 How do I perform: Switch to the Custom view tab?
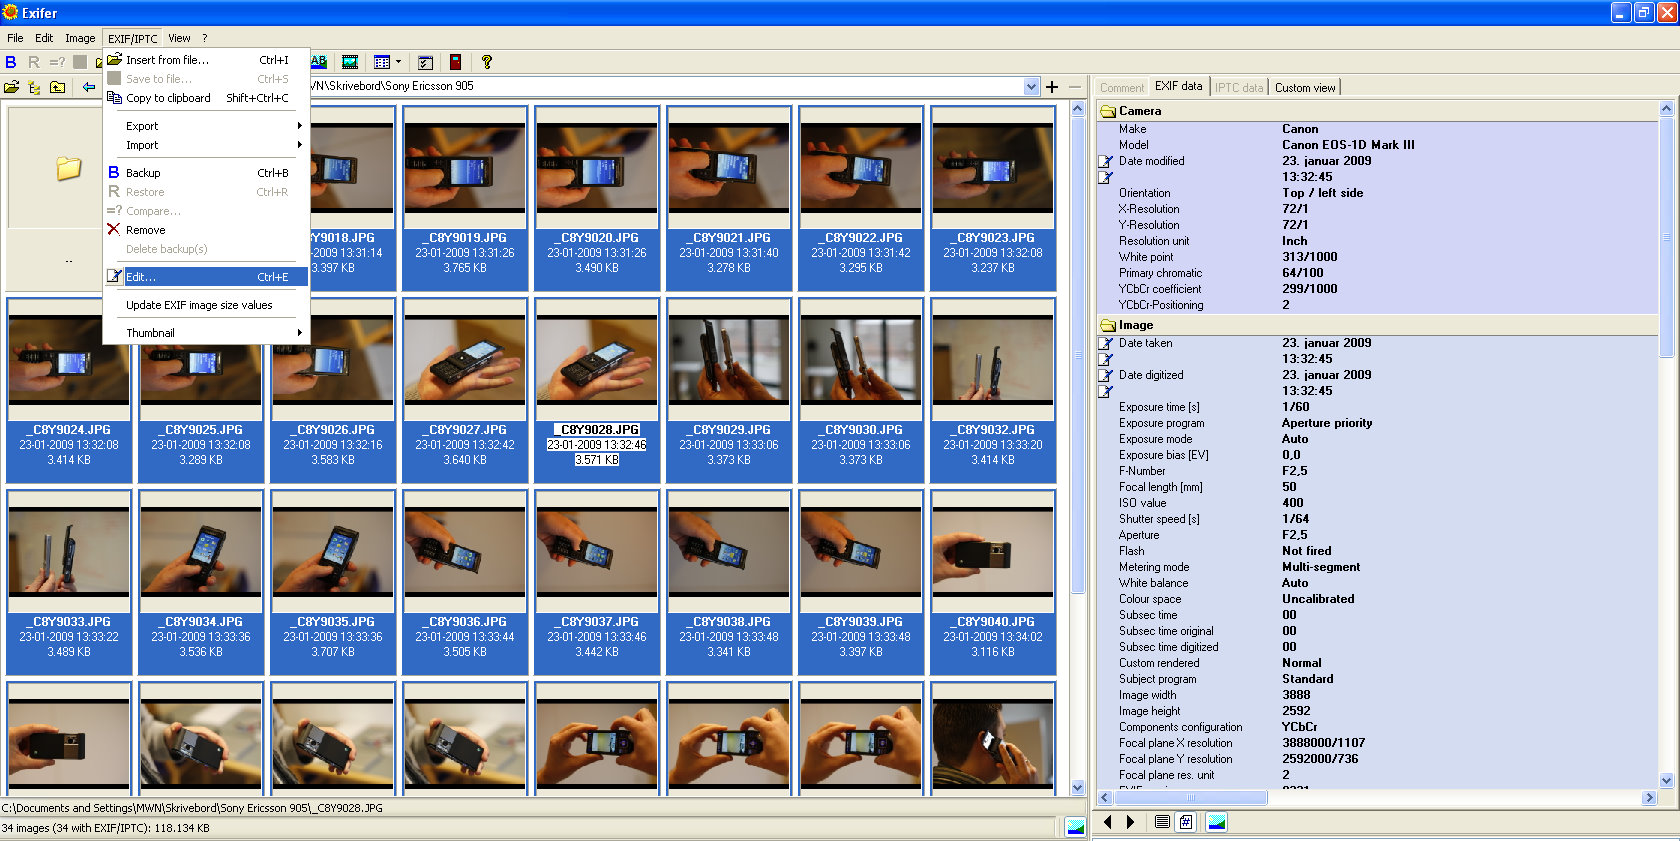tap(1304, 88)
